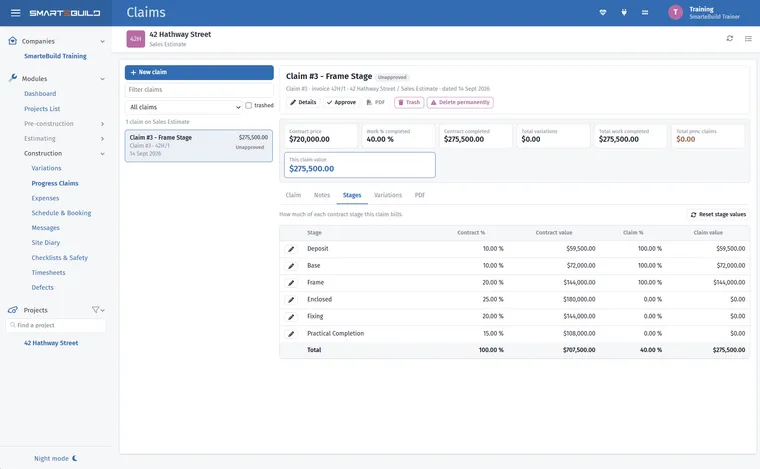The width and height of the screenshot is (760, 469).
Task: Toggle the trashed checkbox
Action: click(x=249, y=105)
